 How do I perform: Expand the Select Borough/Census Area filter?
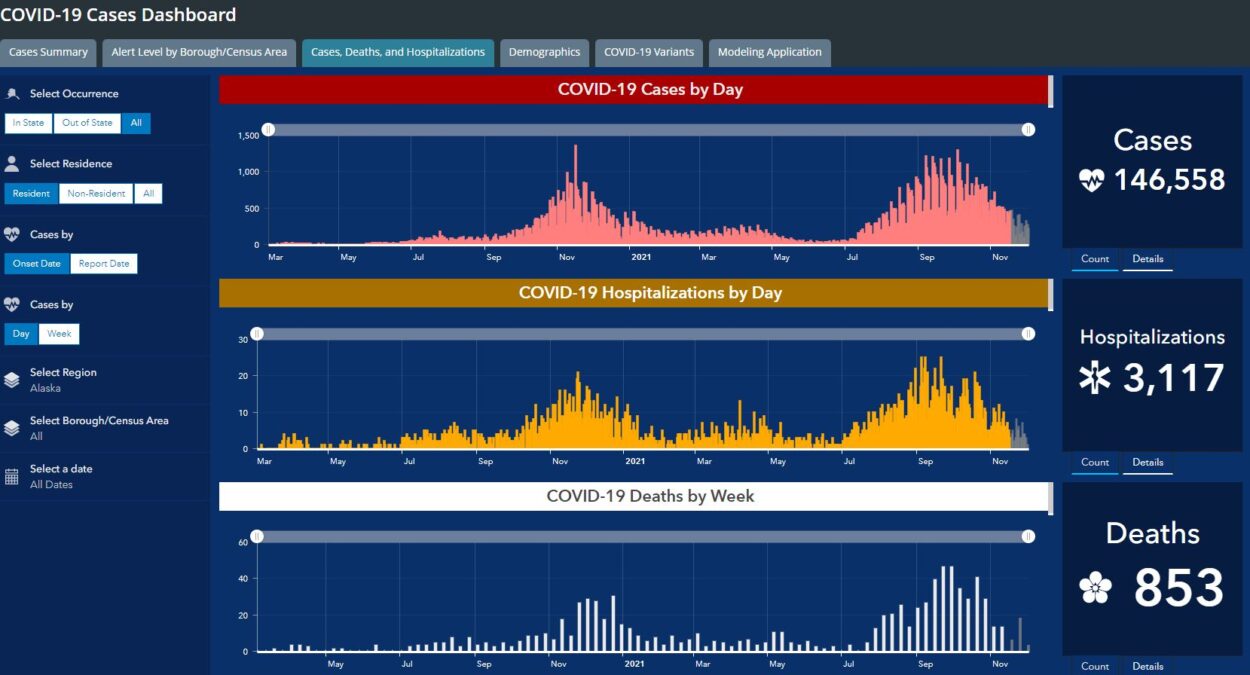(98, 428)
